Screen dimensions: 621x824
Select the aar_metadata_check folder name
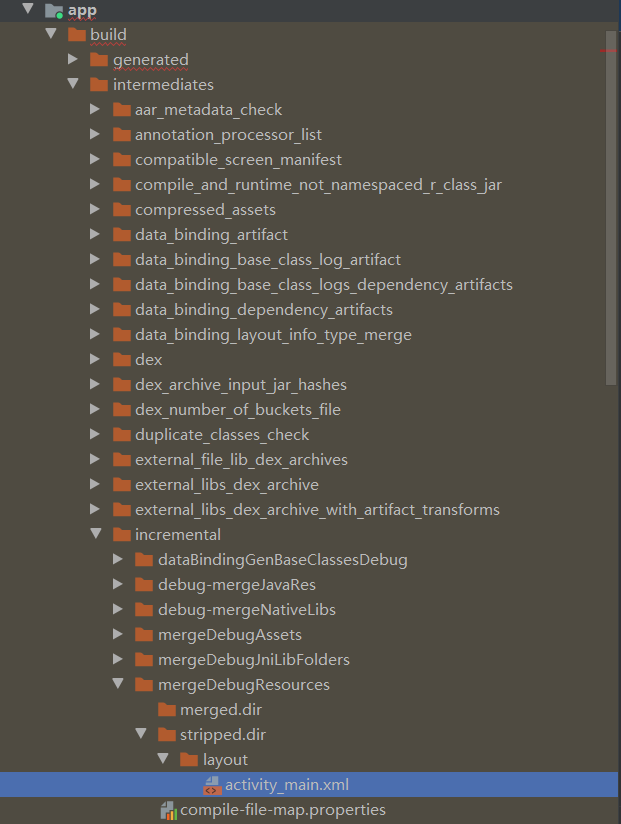coord(209,110)
